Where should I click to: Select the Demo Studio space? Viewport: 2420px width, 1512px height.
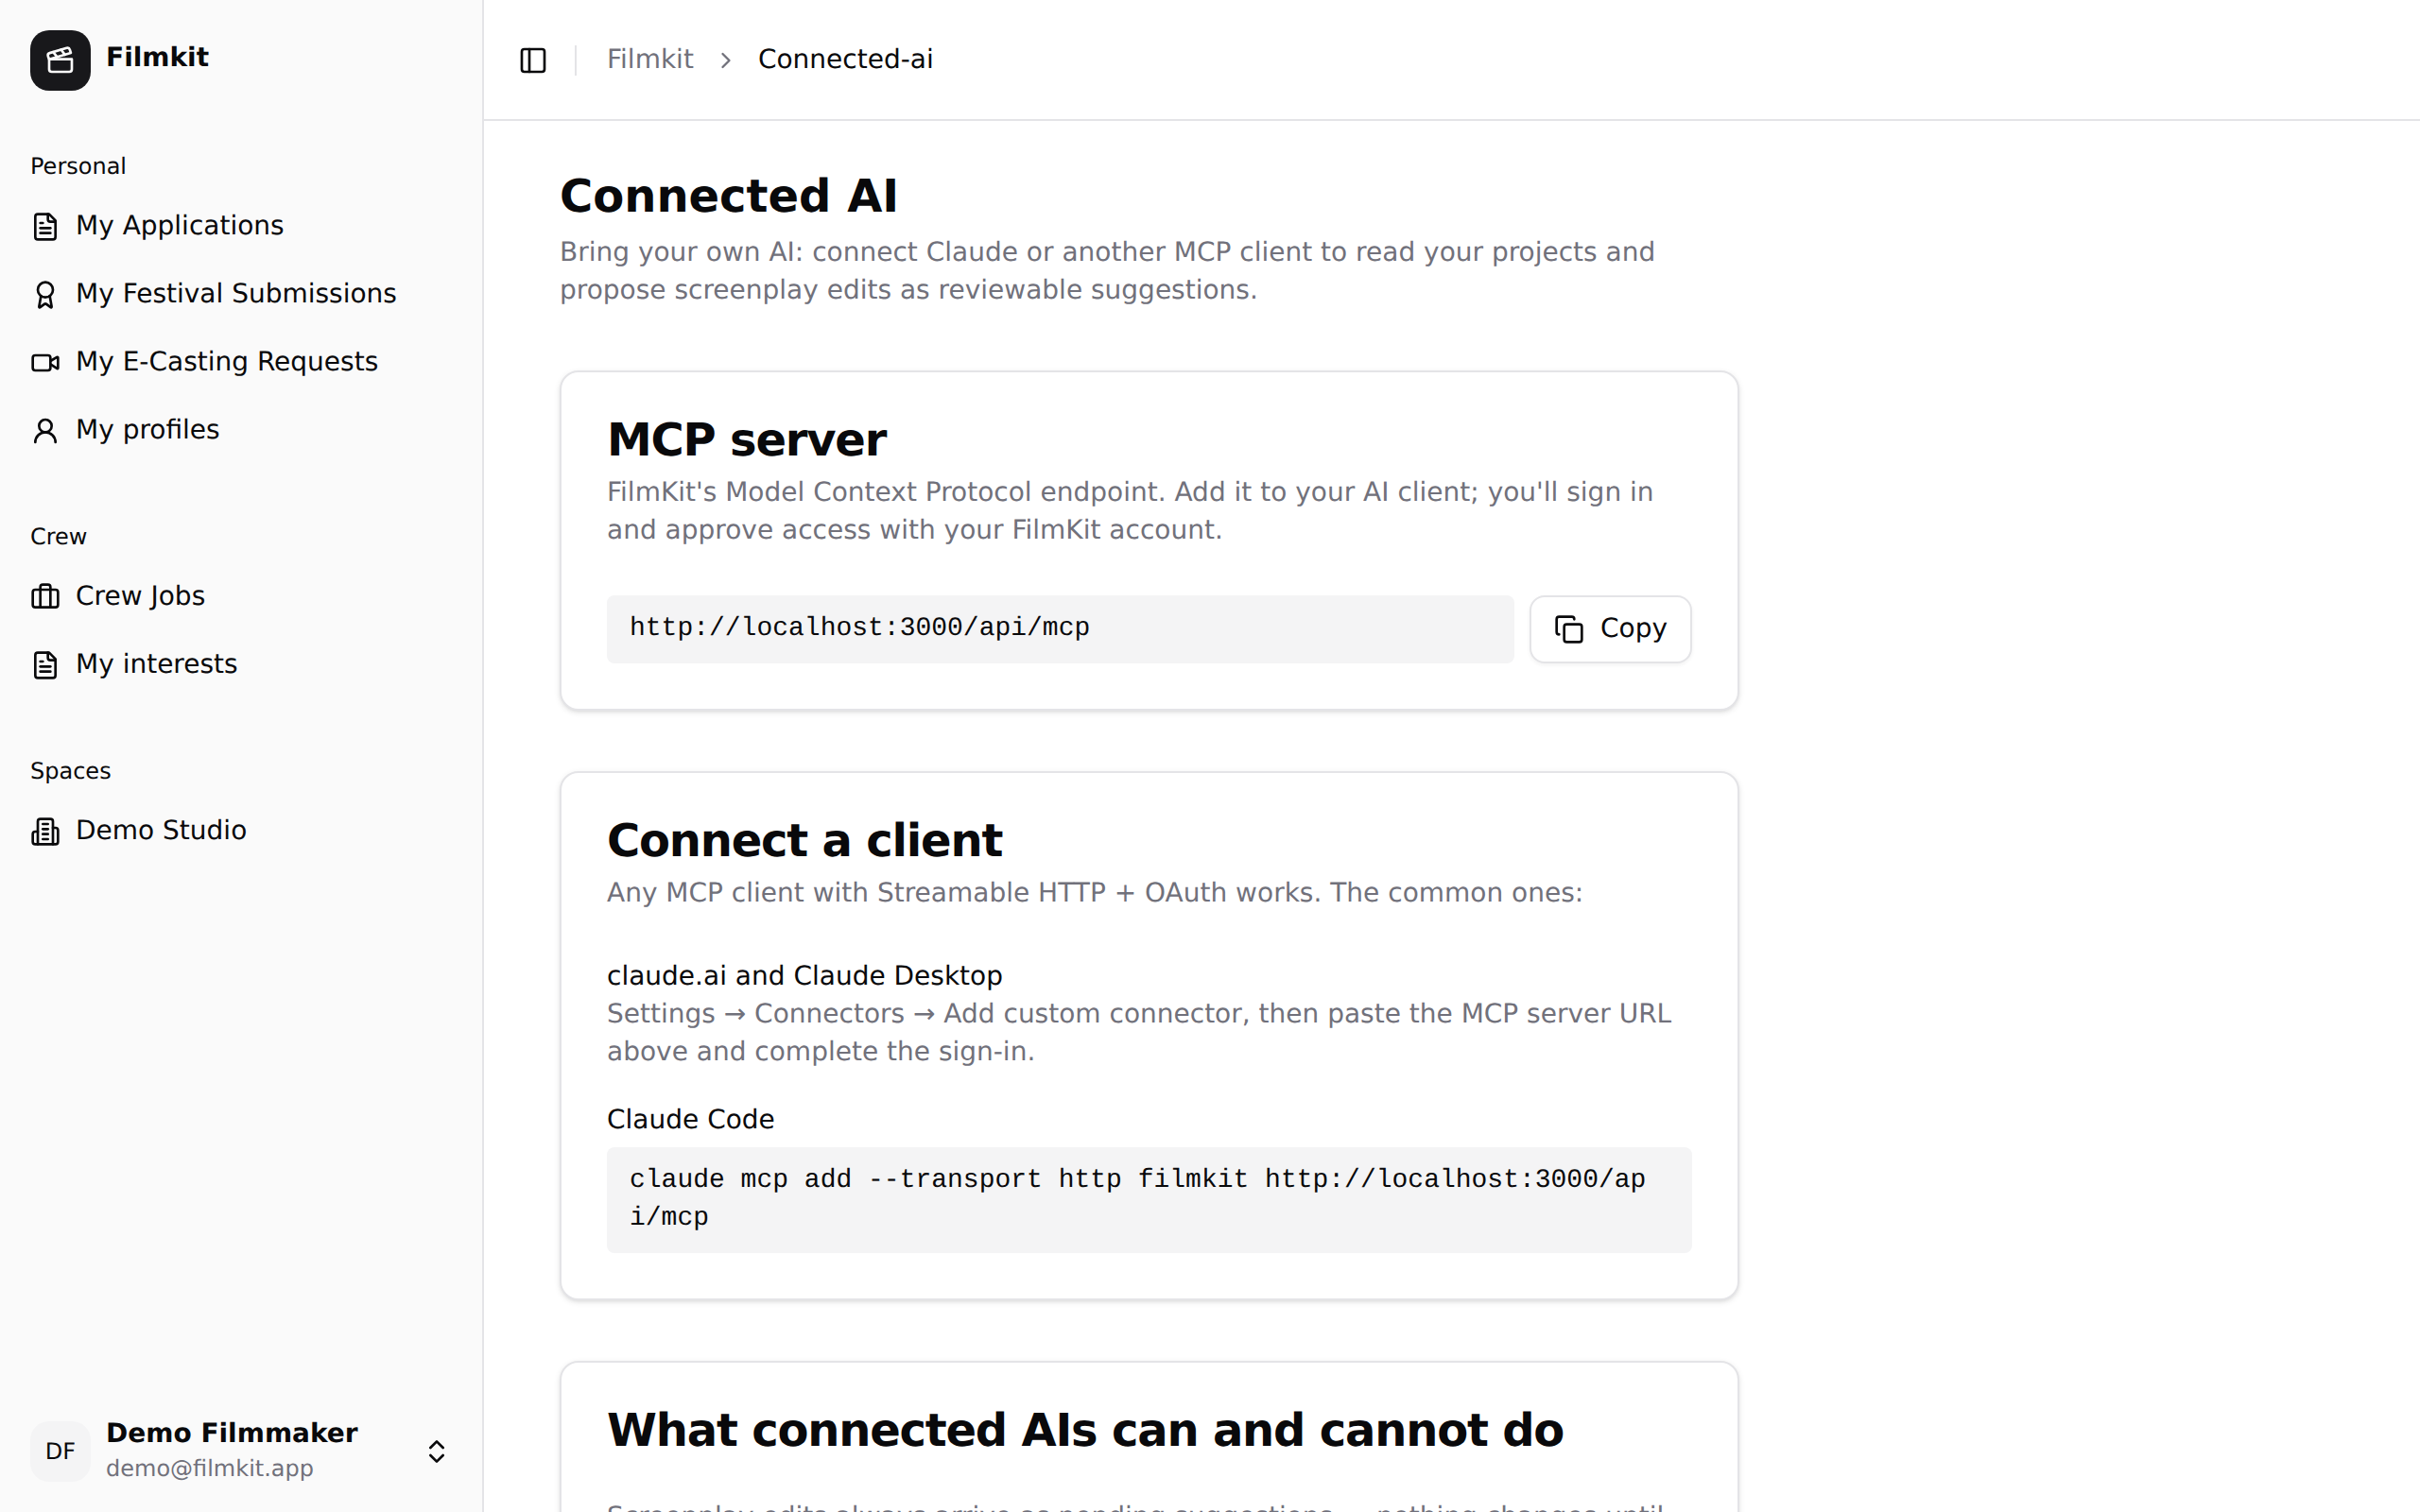pos(241,831)
